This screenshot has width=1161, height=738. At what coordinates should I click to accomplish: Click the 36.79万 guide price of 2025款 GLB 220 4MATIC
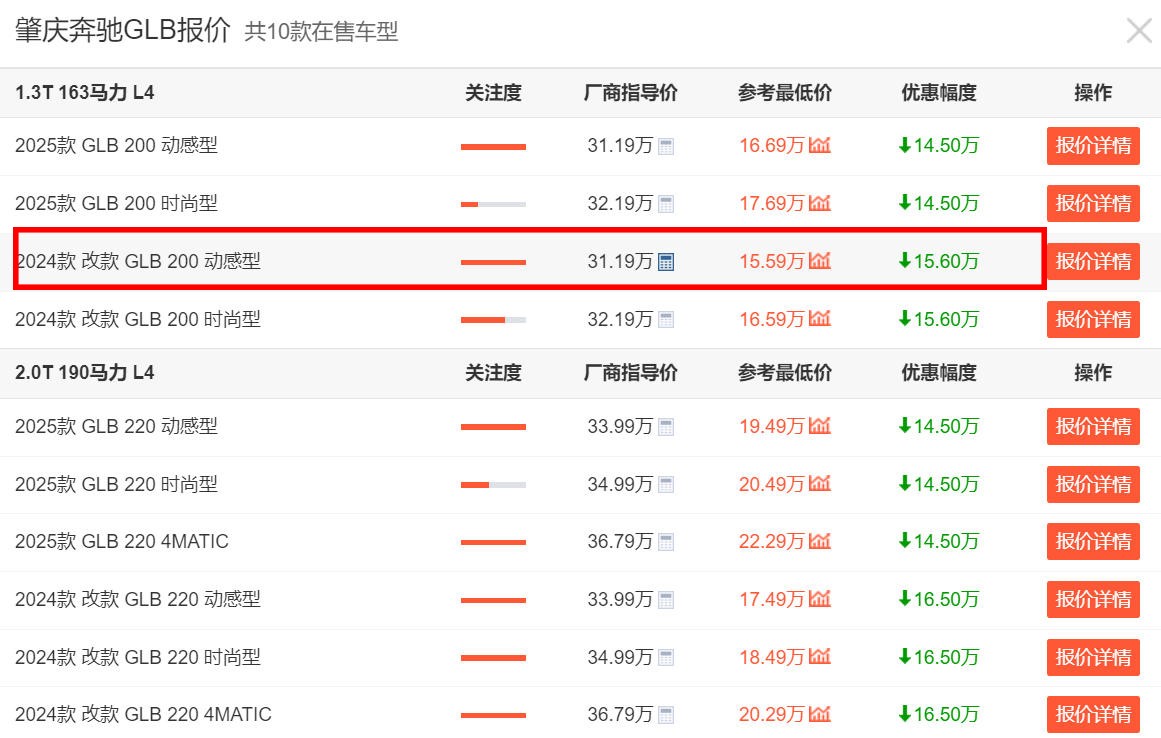620,541
